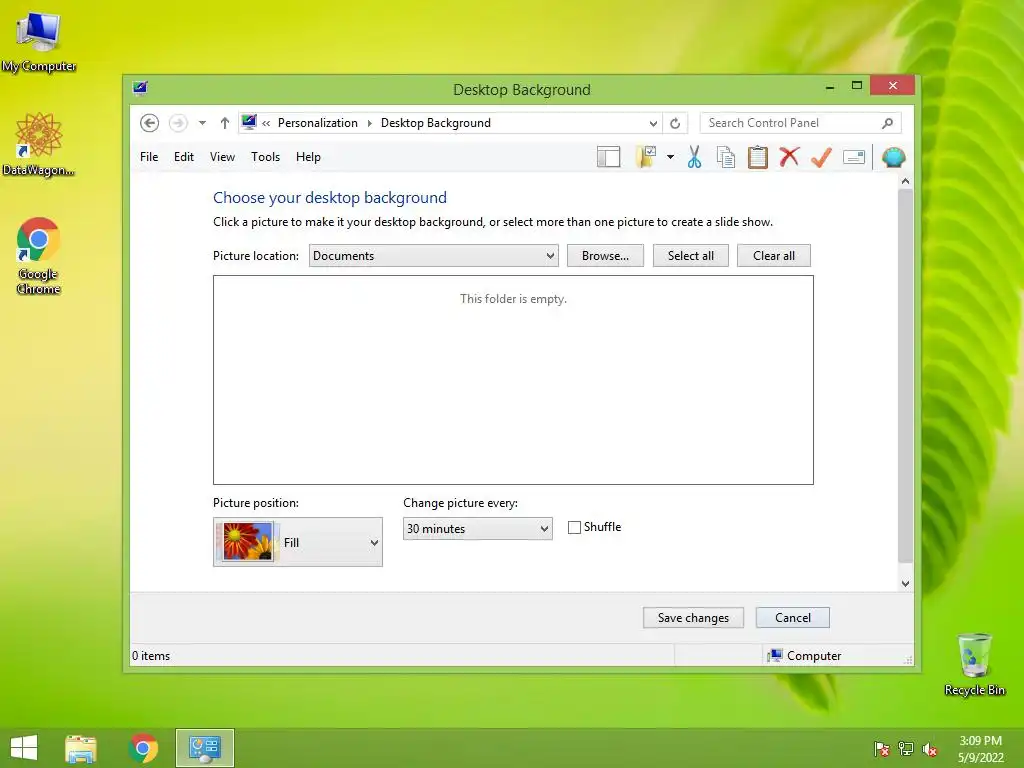Click the Select all button
Screen dimensions: 1024x768
coord(690,256)
